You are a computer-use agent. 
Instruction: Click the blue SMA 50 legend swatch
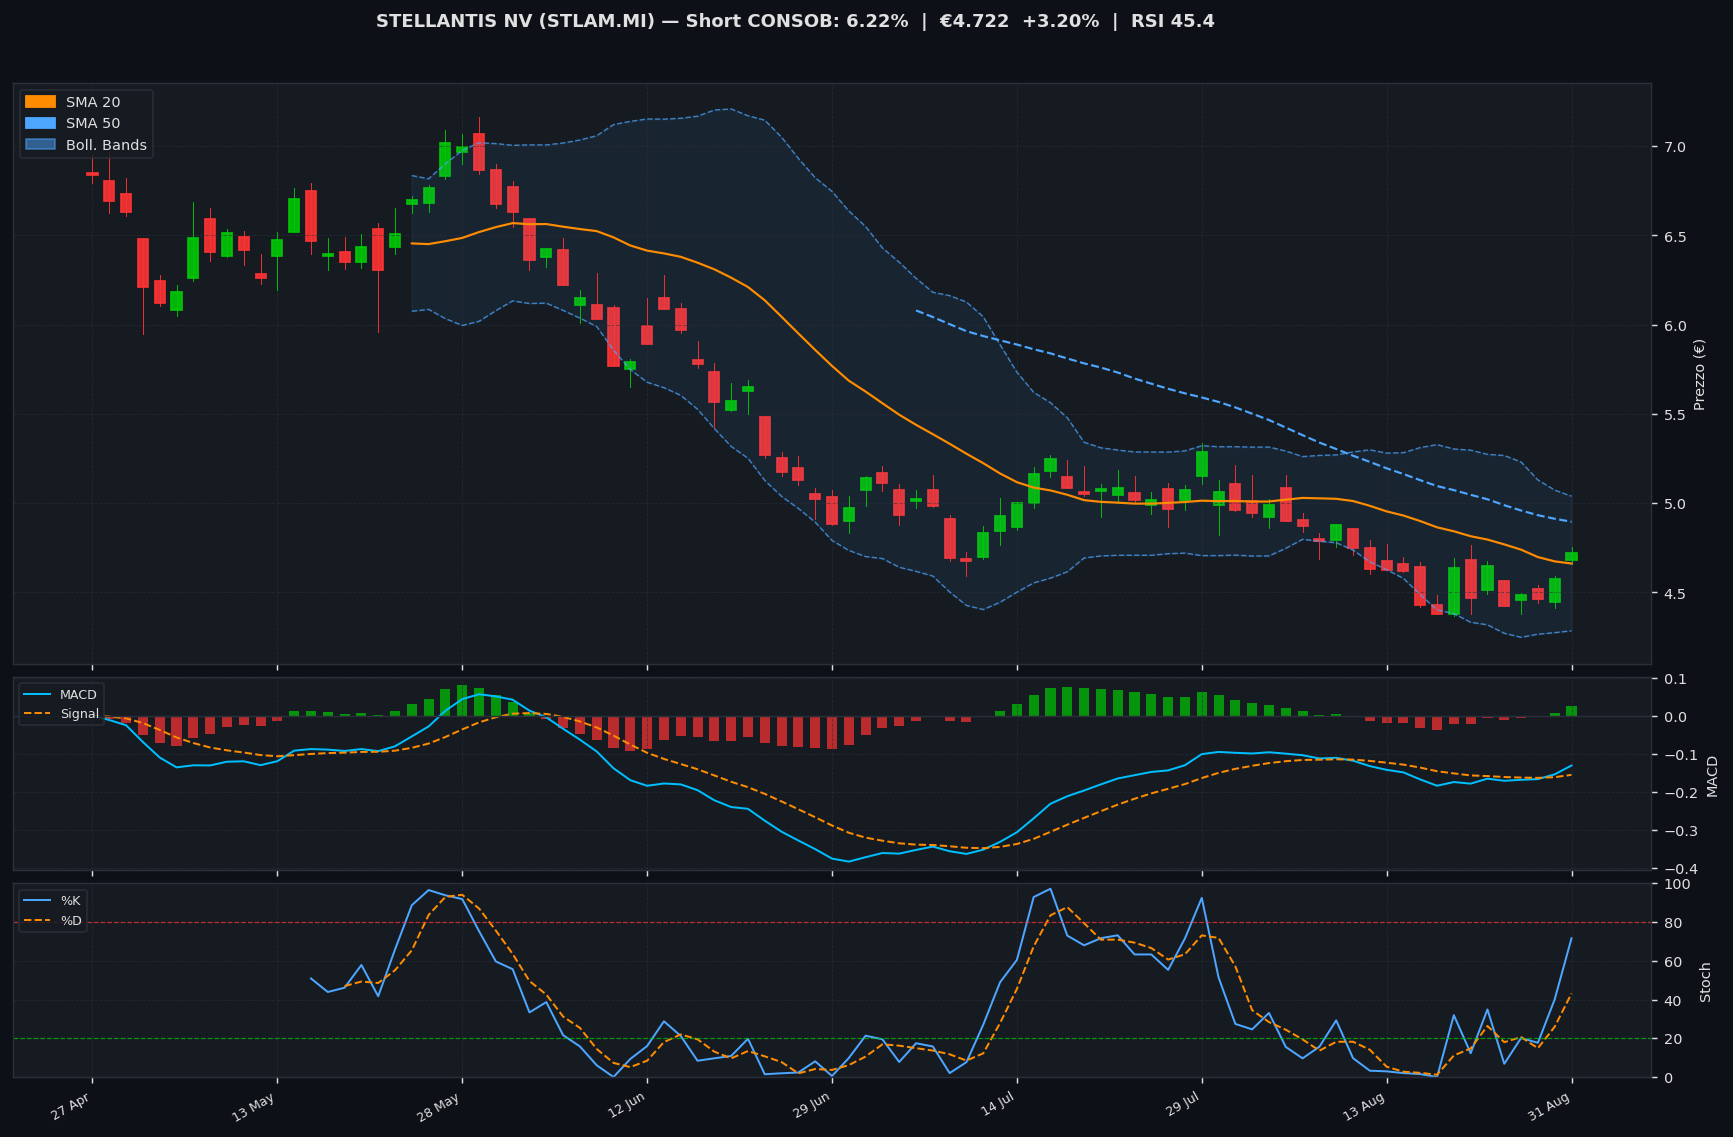(x=40, y=123)
